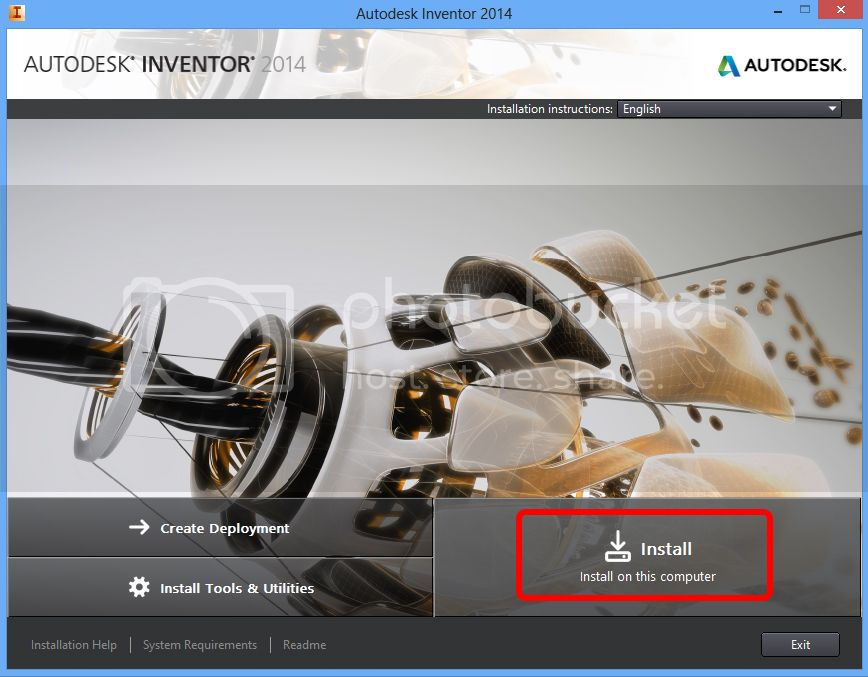Open the Installation instructions language dropdown

[729, 109]
